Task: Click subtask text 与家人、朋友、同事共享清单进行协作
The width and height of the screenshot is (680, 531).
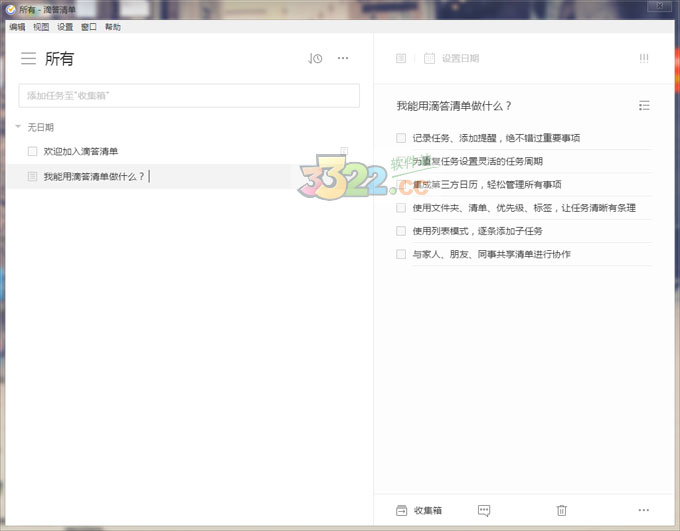Action: 491,254
